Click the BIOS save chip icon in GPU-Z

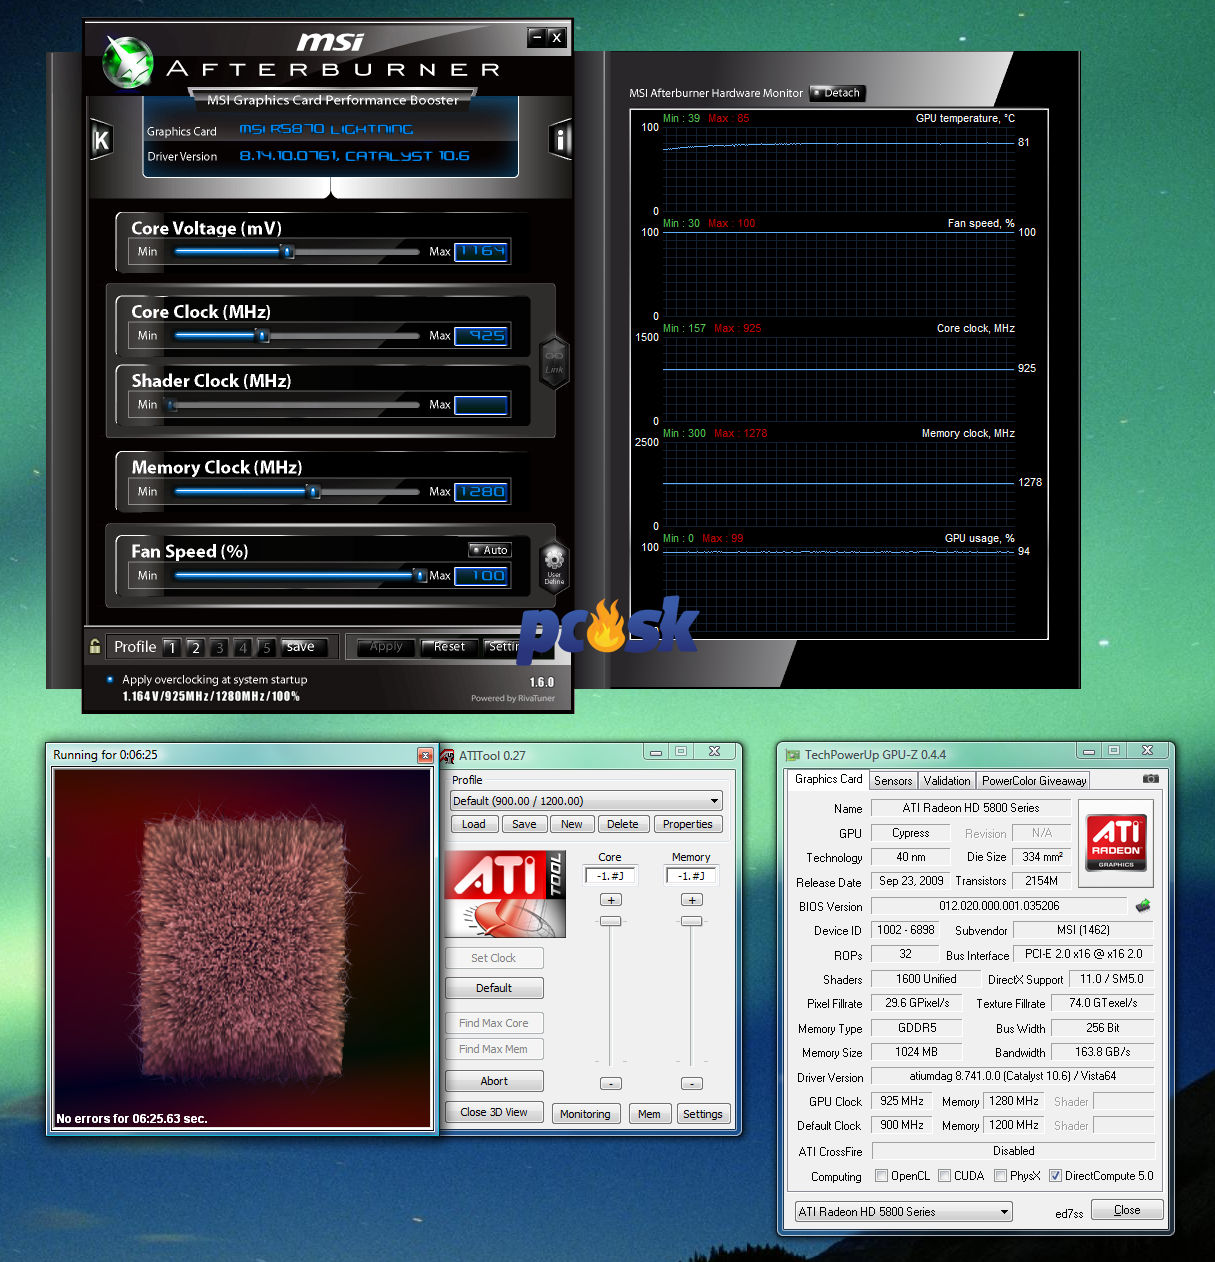pyautogui.click(x=1143, y=906)
